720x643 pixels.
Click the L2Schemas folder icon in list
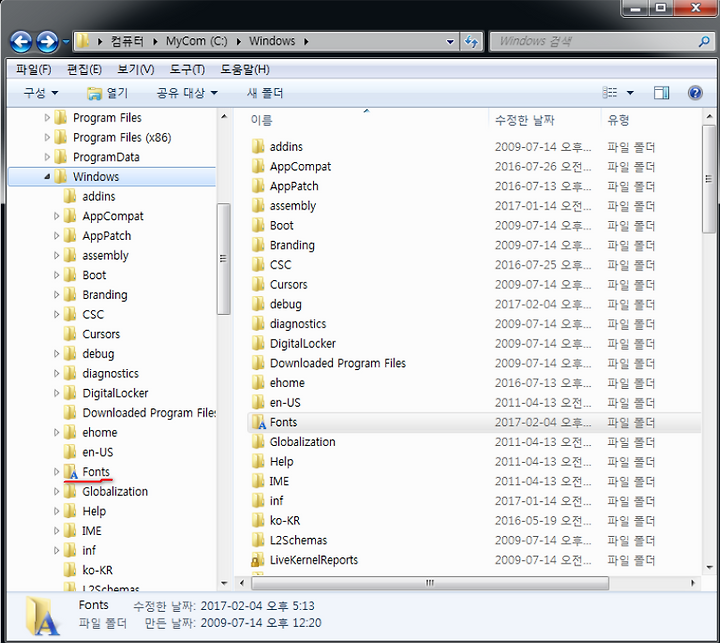[259, 540]
